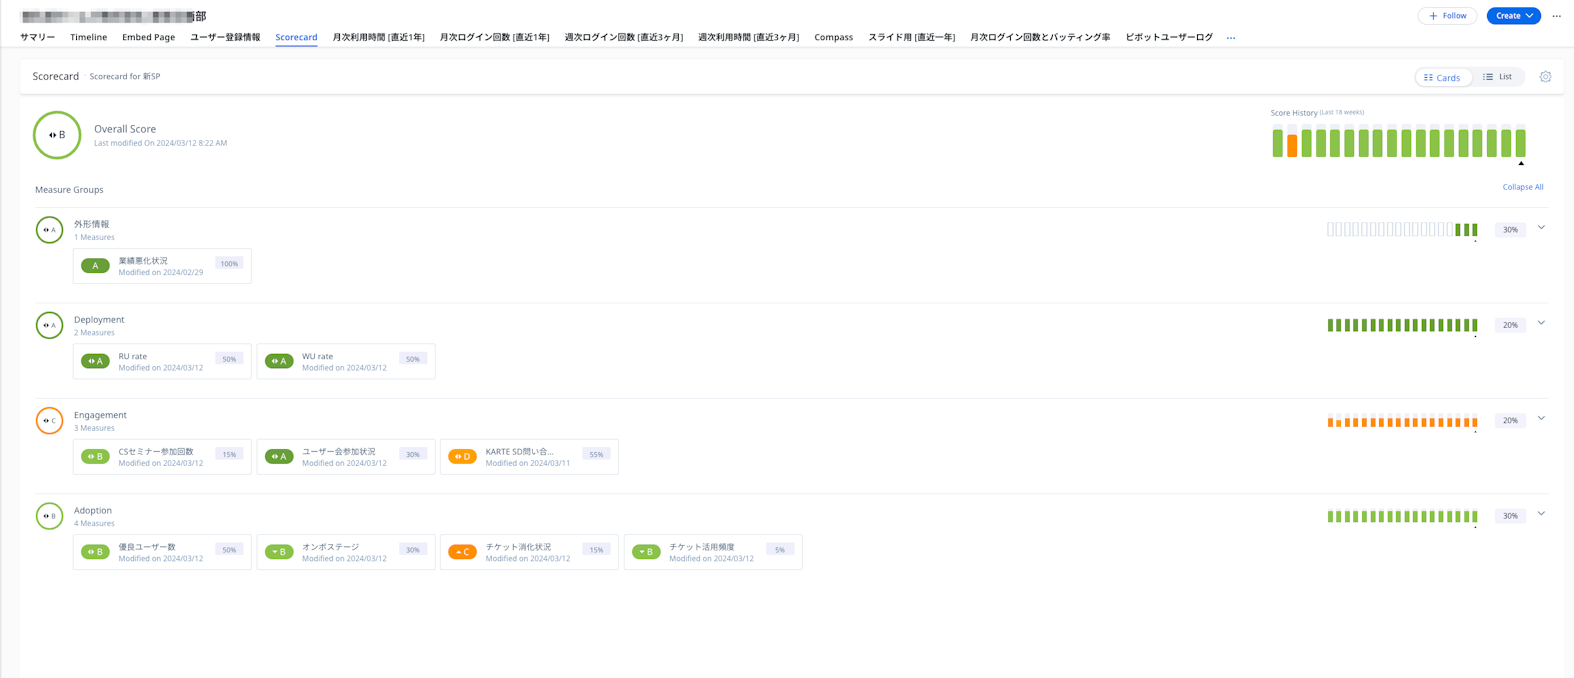Open the WU rate measure card
Screen dimensions: 1574x678
pos(346,361)
